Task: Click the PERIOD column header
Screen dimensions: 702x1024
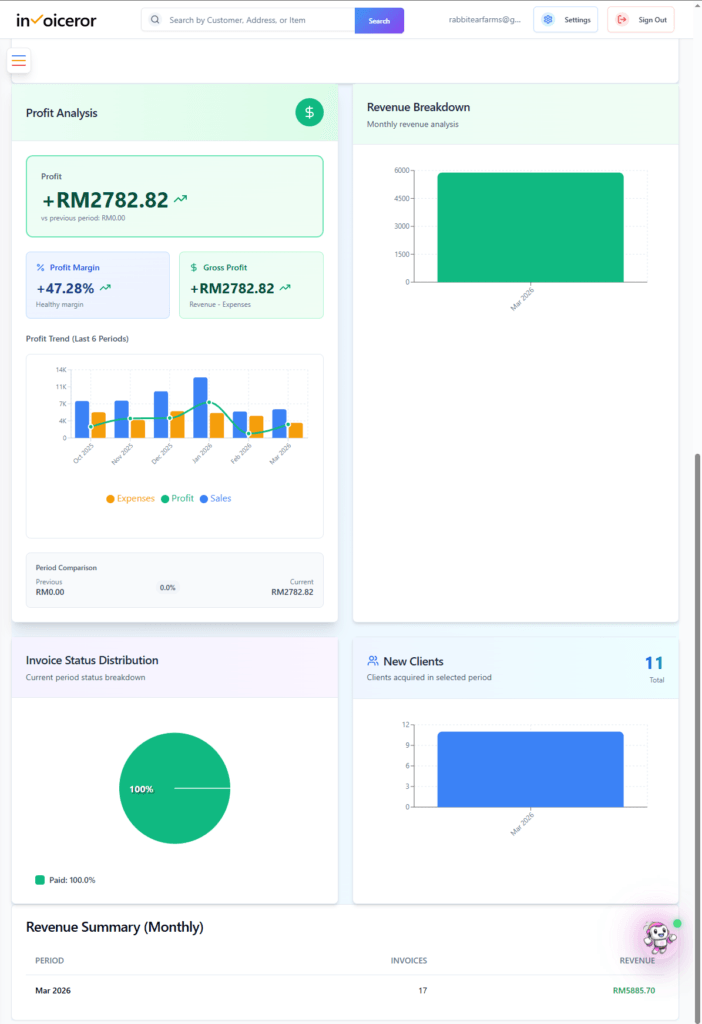Action: pos(50,960)
